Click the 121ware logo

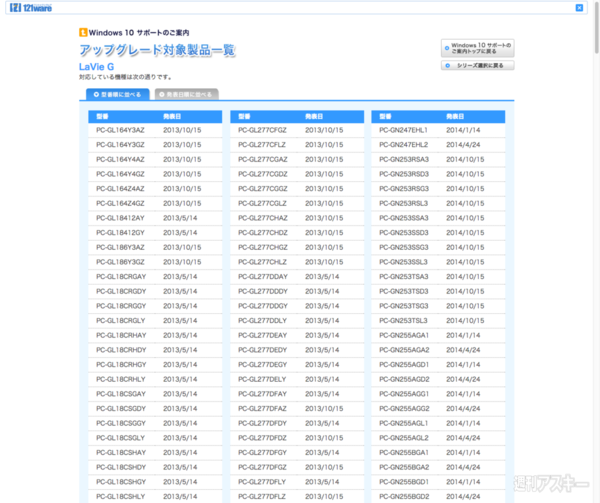tap(31, 8)
